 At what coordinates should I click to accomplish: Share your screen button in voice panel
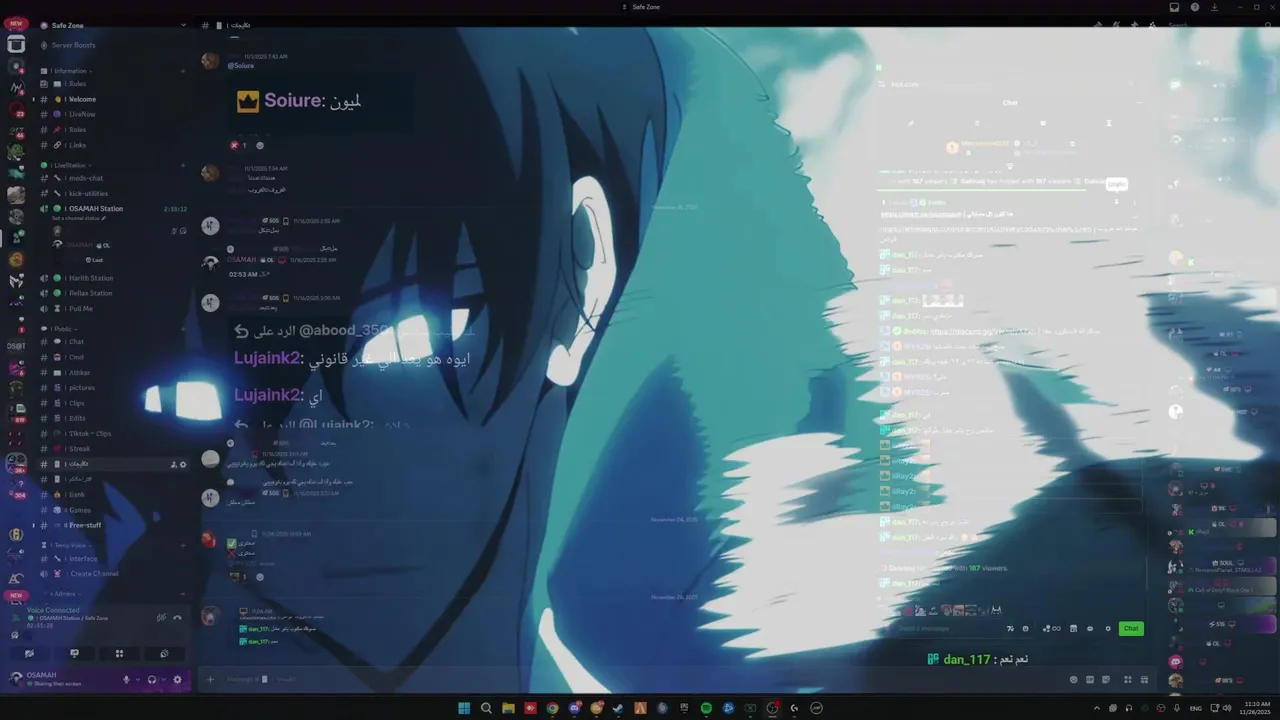coord(74,653)
